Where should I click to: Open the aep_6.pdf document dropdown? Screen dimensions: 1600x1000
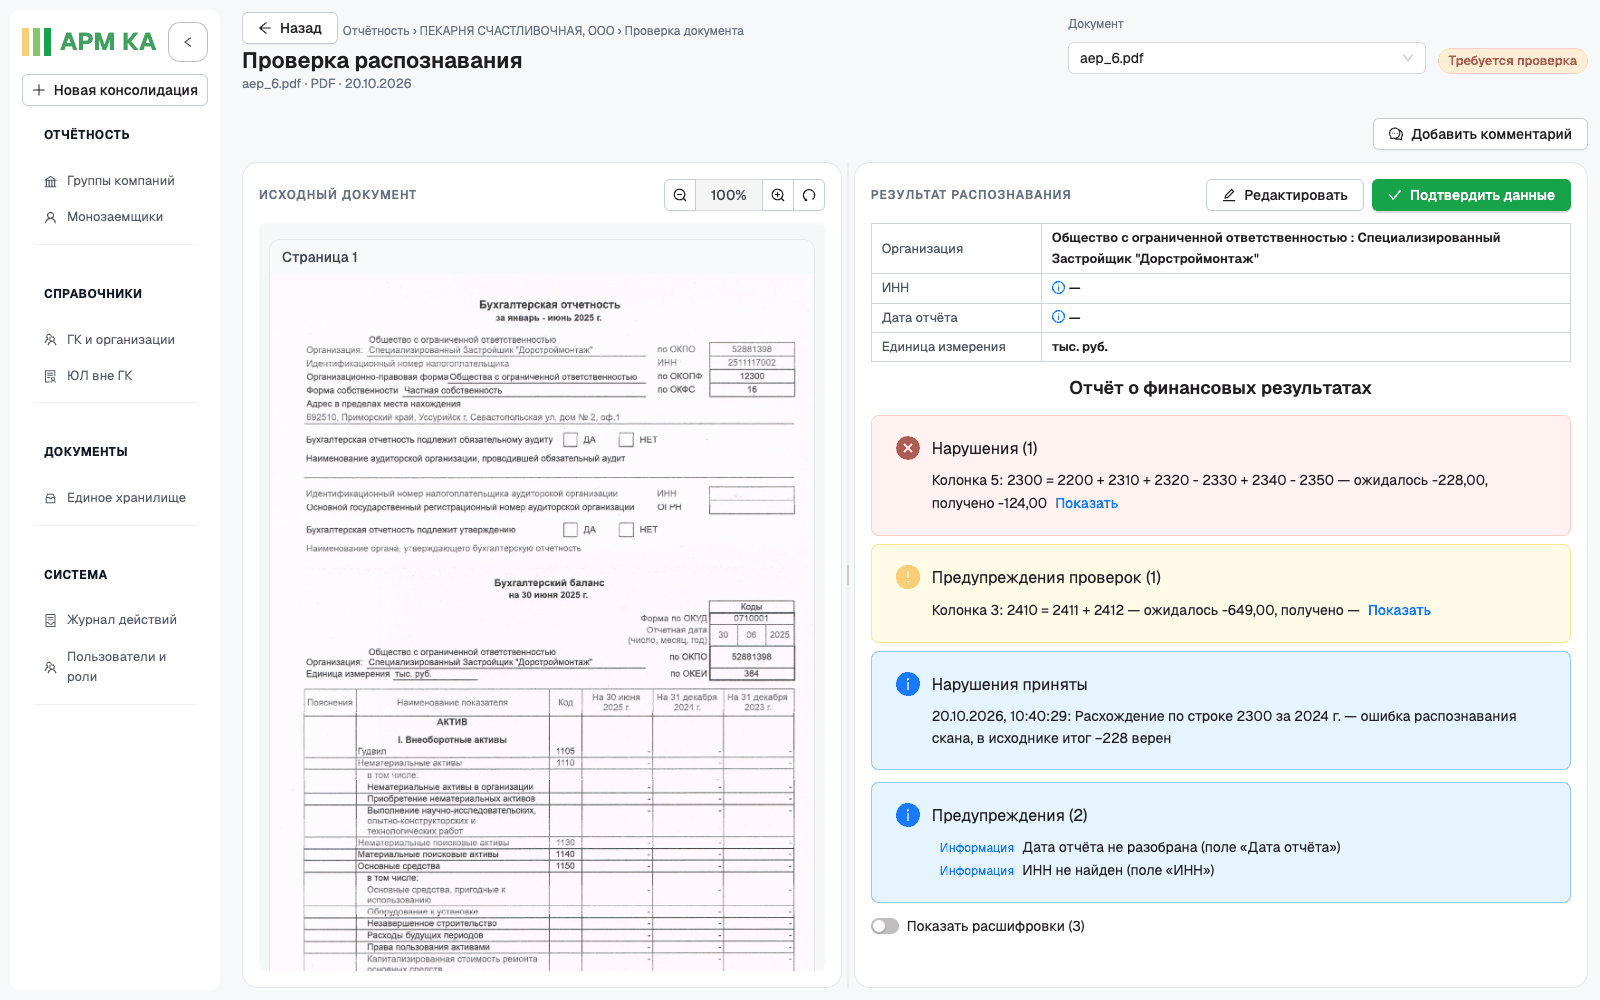coord(1247,58)
